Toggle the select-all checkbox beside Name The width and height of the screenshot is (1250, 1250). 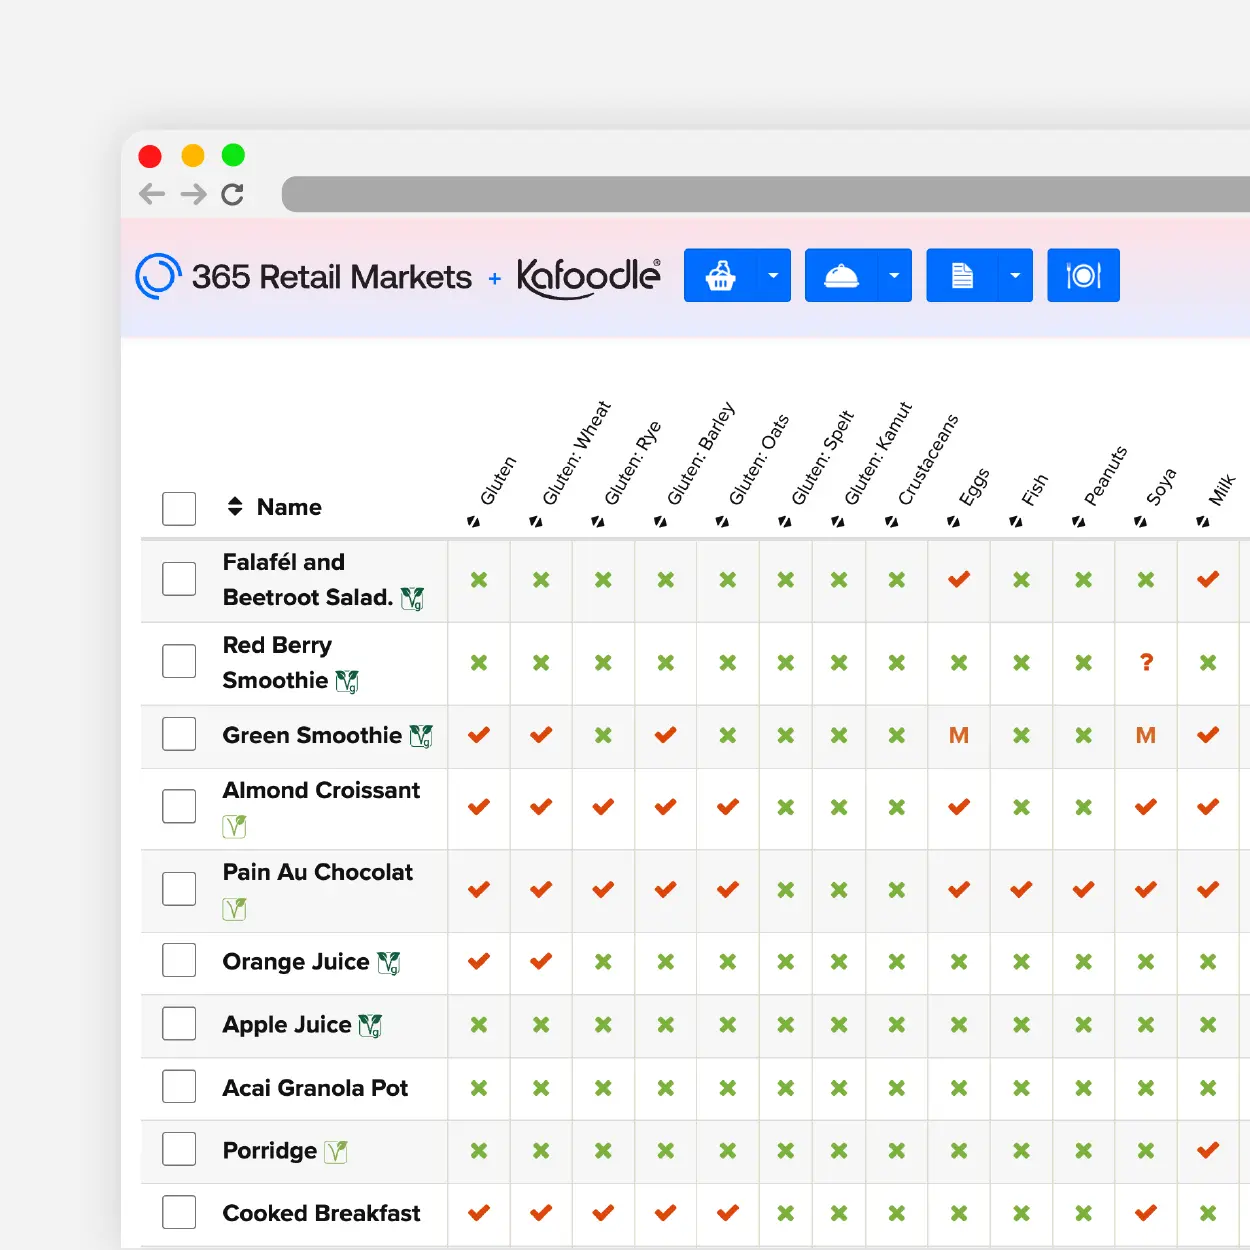(x=179, y=508)
